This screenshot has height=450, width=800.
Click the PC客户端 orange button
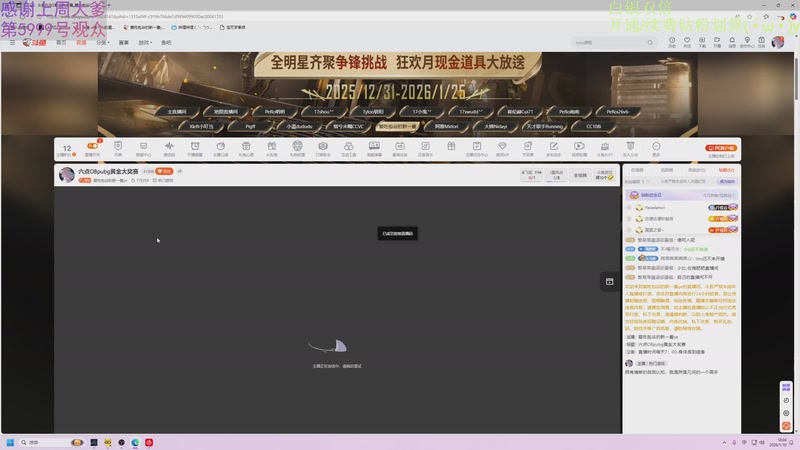click(x=721, y=148)
